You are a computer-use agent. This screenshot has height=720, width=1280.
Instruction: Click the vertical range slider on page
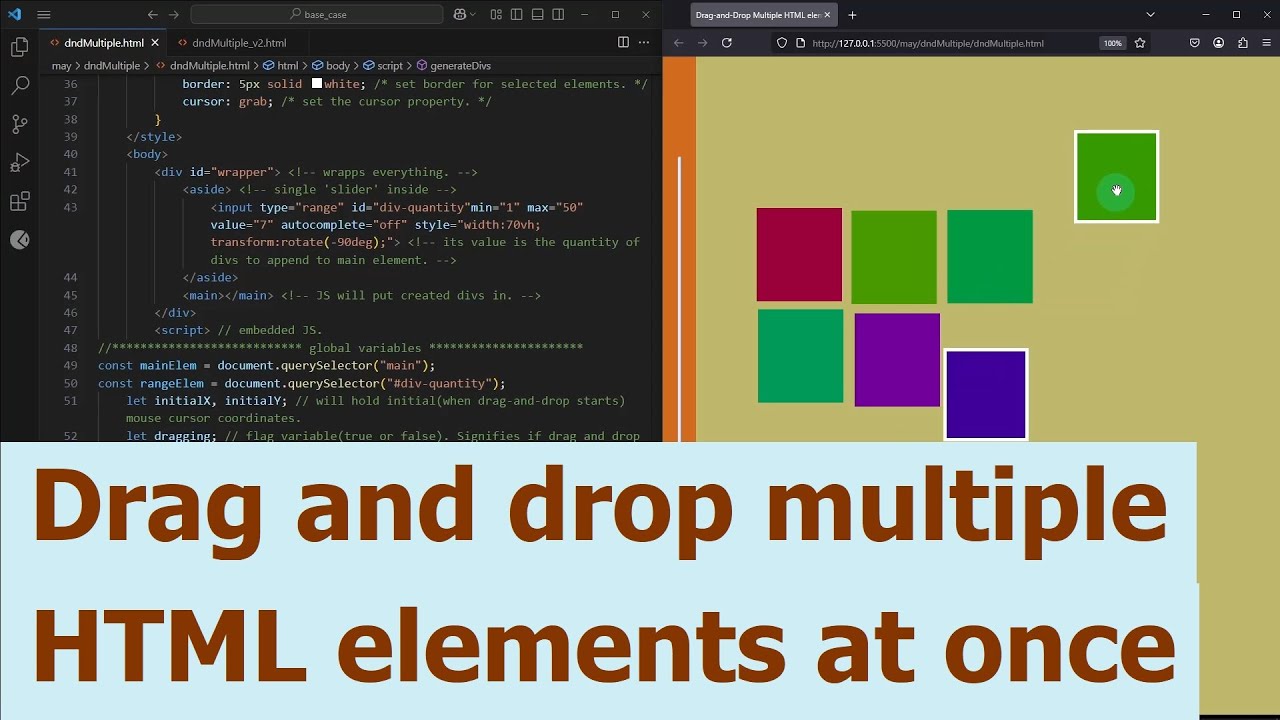pos(680,298)
